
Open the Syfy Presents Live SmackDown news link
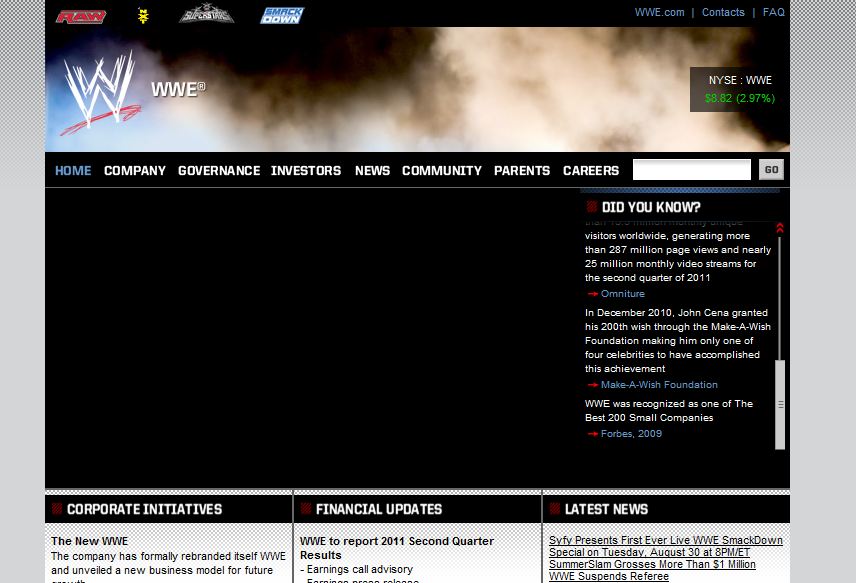(x=665, y=546)
